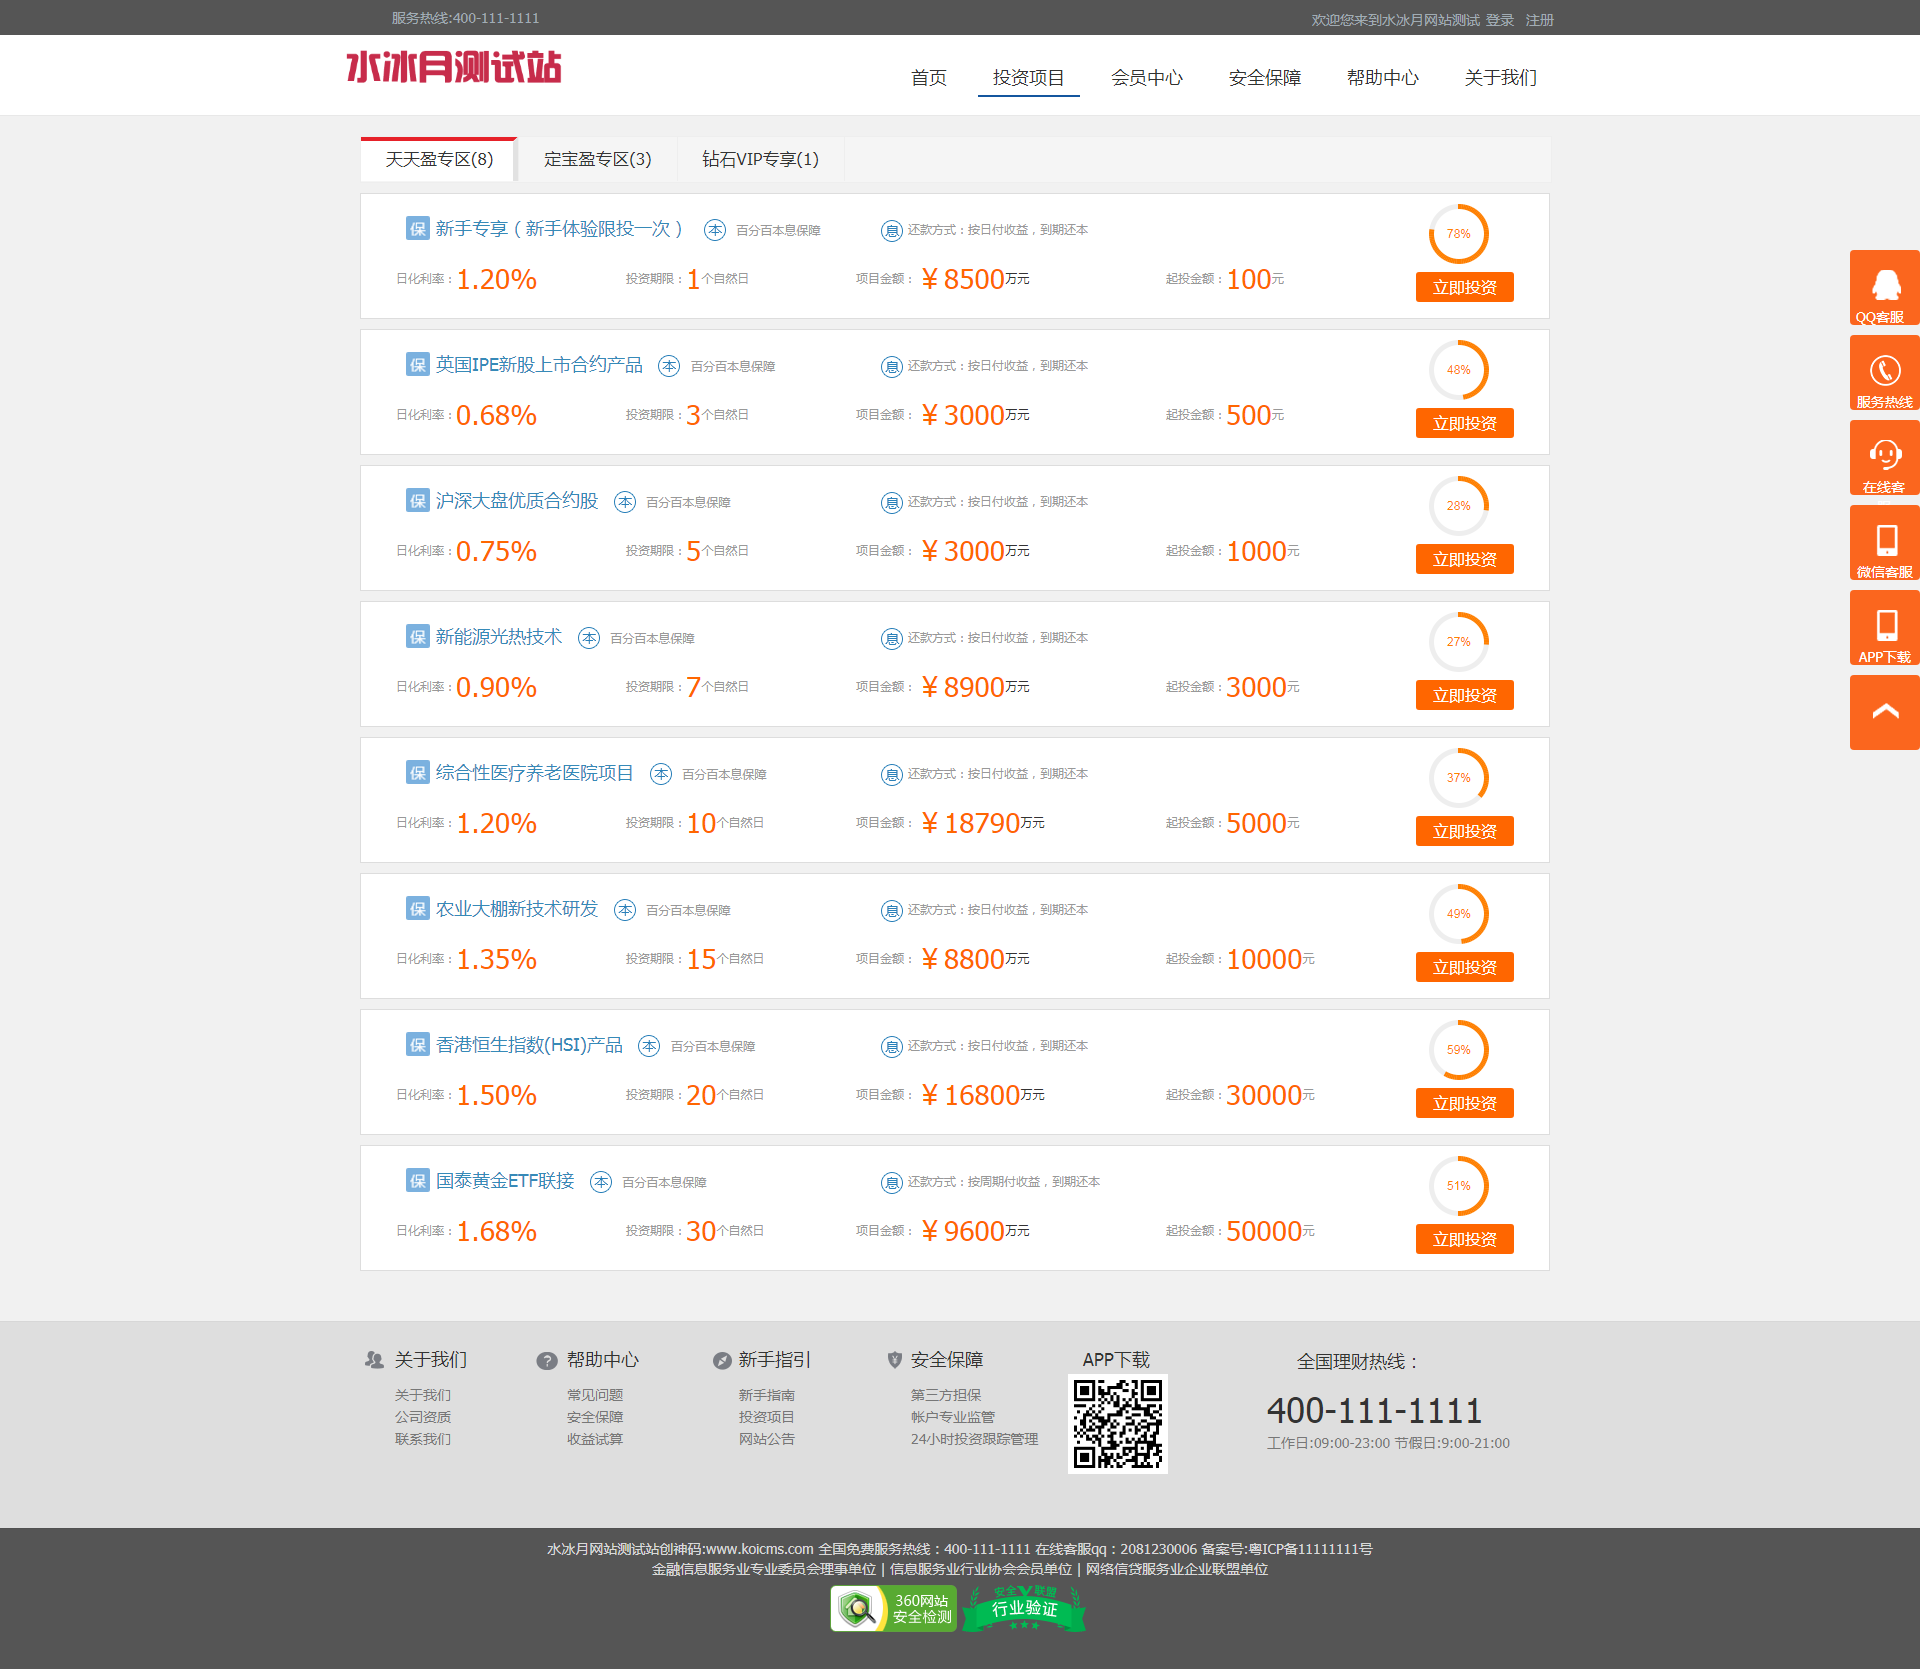Open the QQ客服 sidebar icon
This screenshot has width=1920, height=1669.
click(1885, 288)
